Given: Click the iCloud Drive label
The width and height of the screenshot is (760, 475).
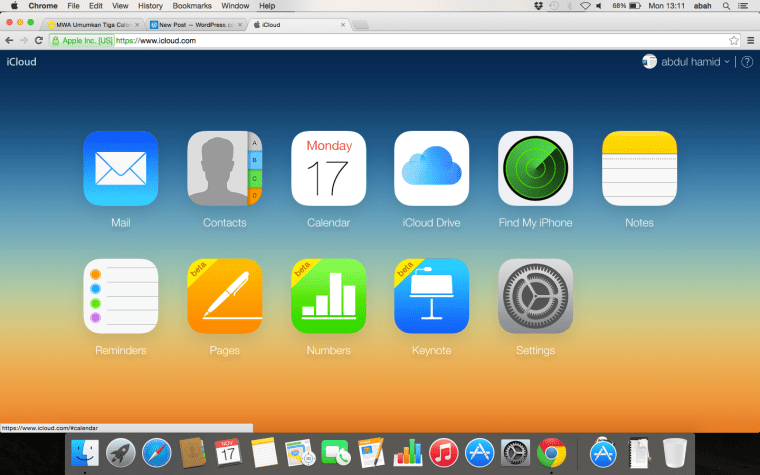Looking at the screenshot, I should pyautogui.click(x=431, y=222).
